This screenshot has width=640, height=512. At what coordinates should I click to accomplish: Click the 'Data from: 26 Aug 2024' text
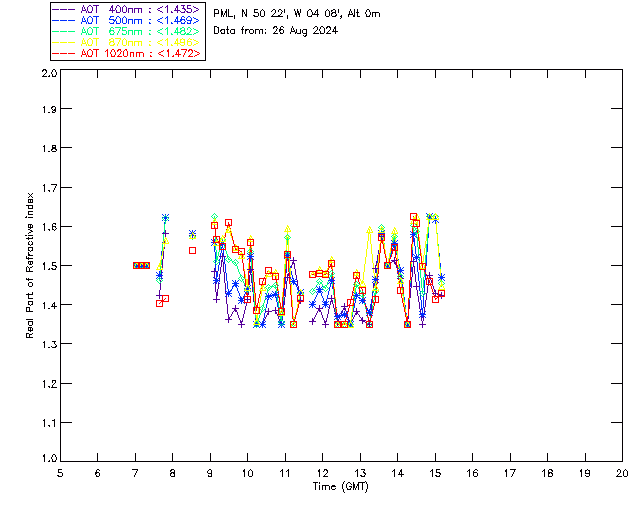pyautogui.click(x=276, y=31)
